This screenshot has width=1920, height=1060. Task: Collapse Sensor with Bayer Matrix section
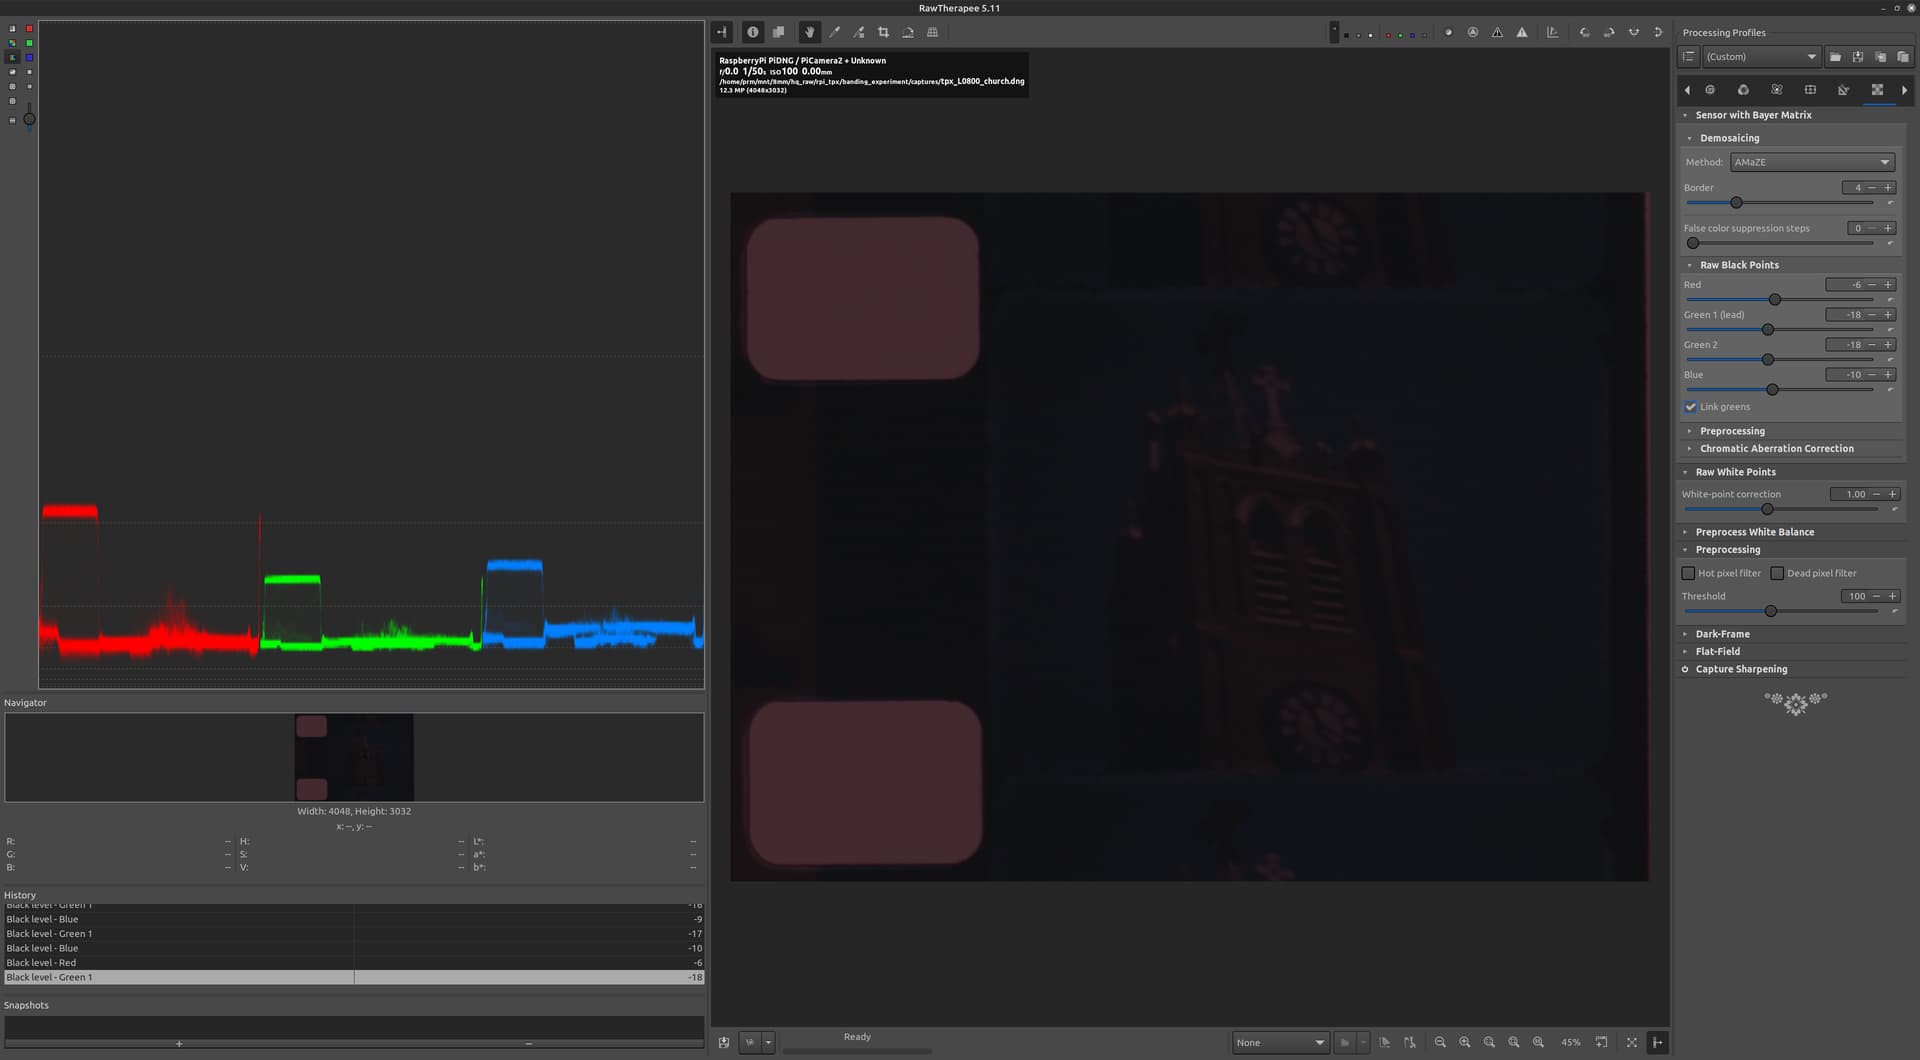coord(1753,115)
